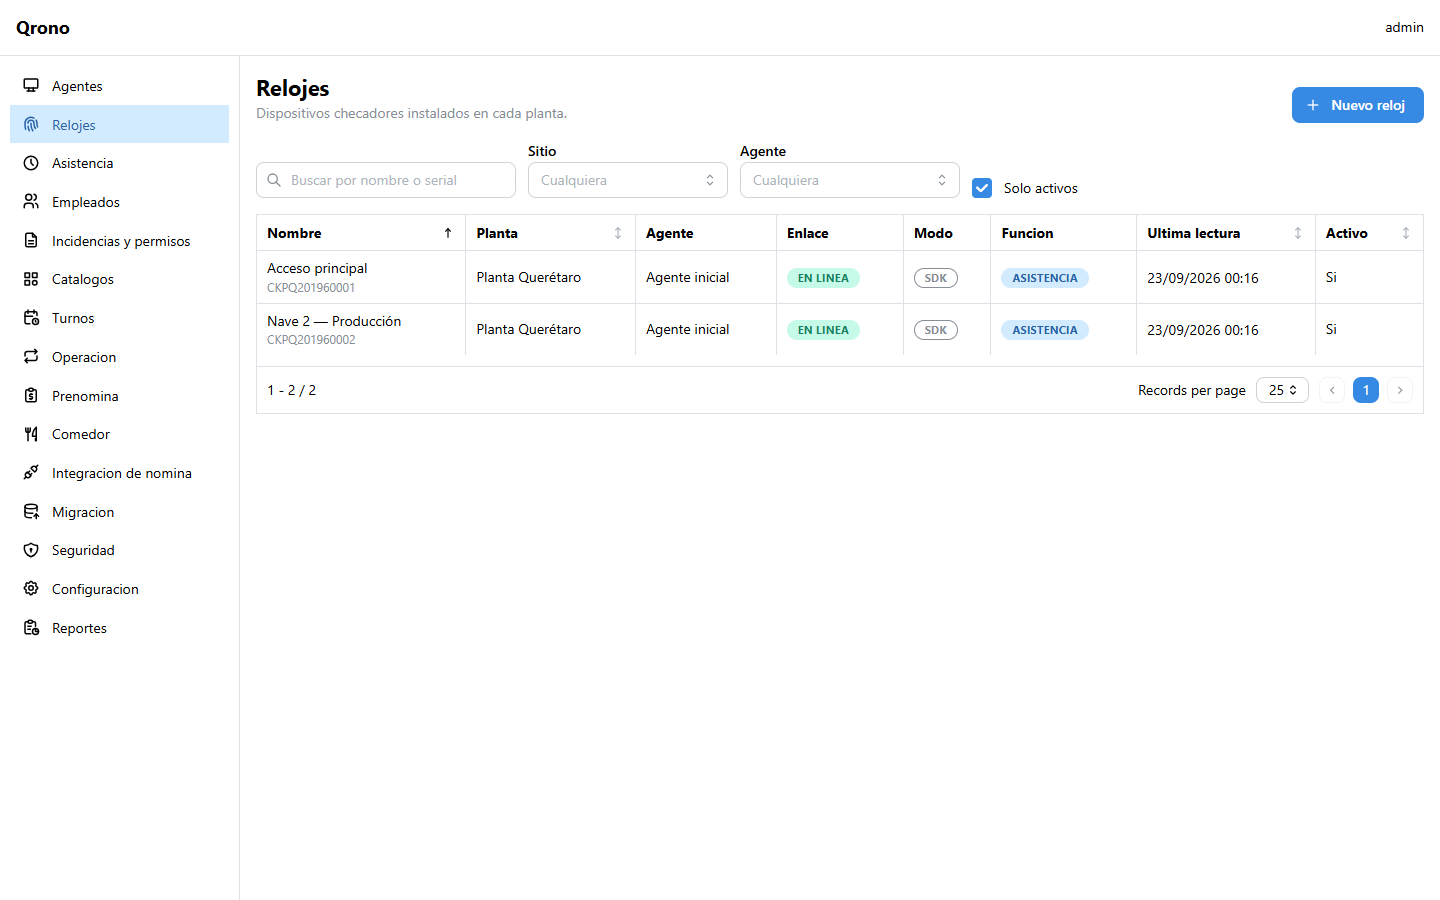Open Incidencias y permisos

(x=119, y=241)
